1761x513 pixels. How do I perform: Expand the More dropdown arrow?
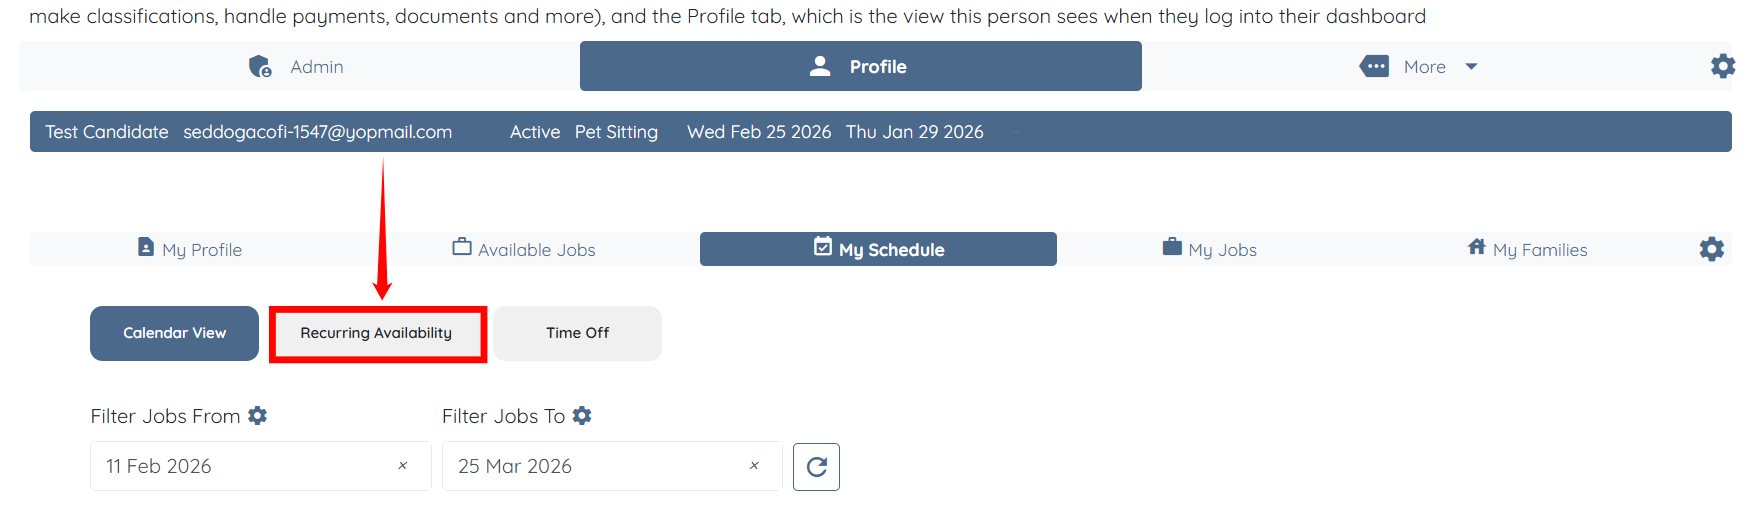click(x=1471, y=67)
